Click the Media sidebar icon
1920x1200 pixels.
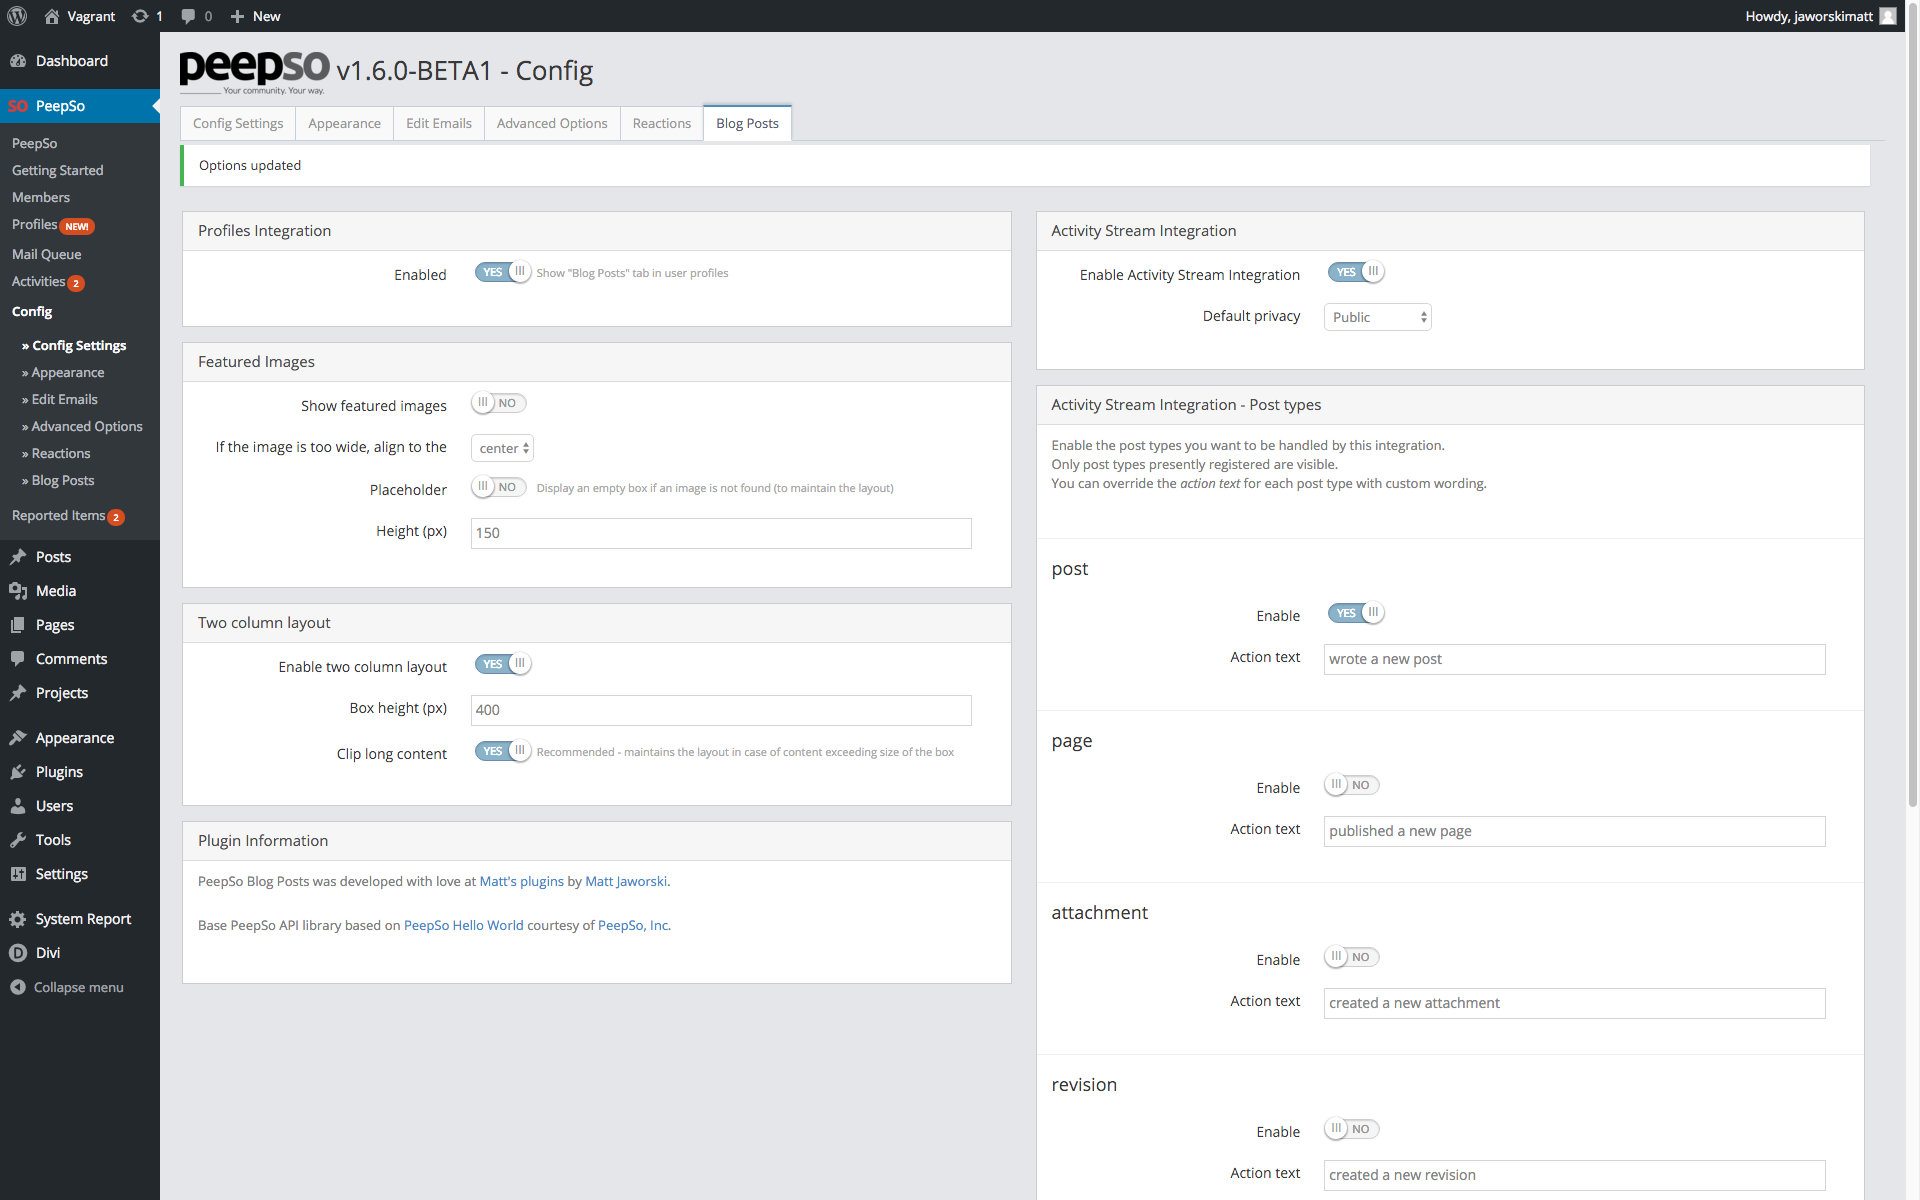[18, 591]
